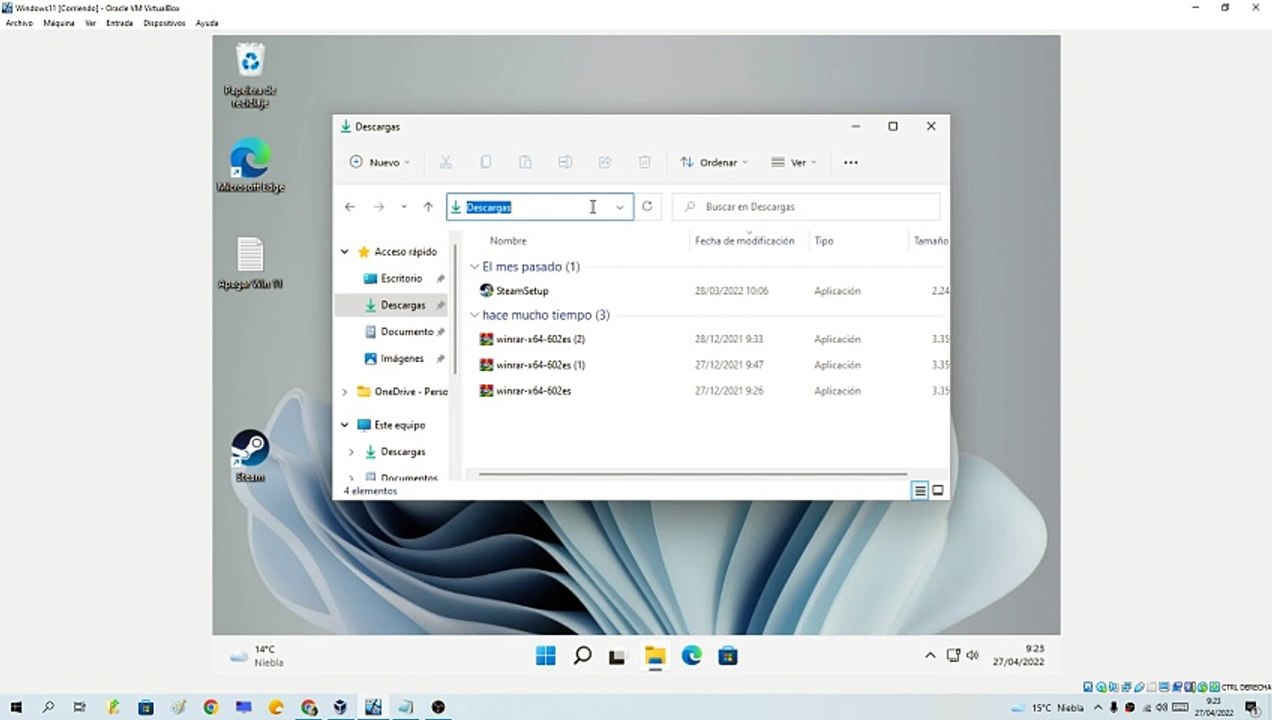The height and width of the screenshot is (720, 1272).
Task: Open the VirtualBox Máquina menu
Action: 58,22
